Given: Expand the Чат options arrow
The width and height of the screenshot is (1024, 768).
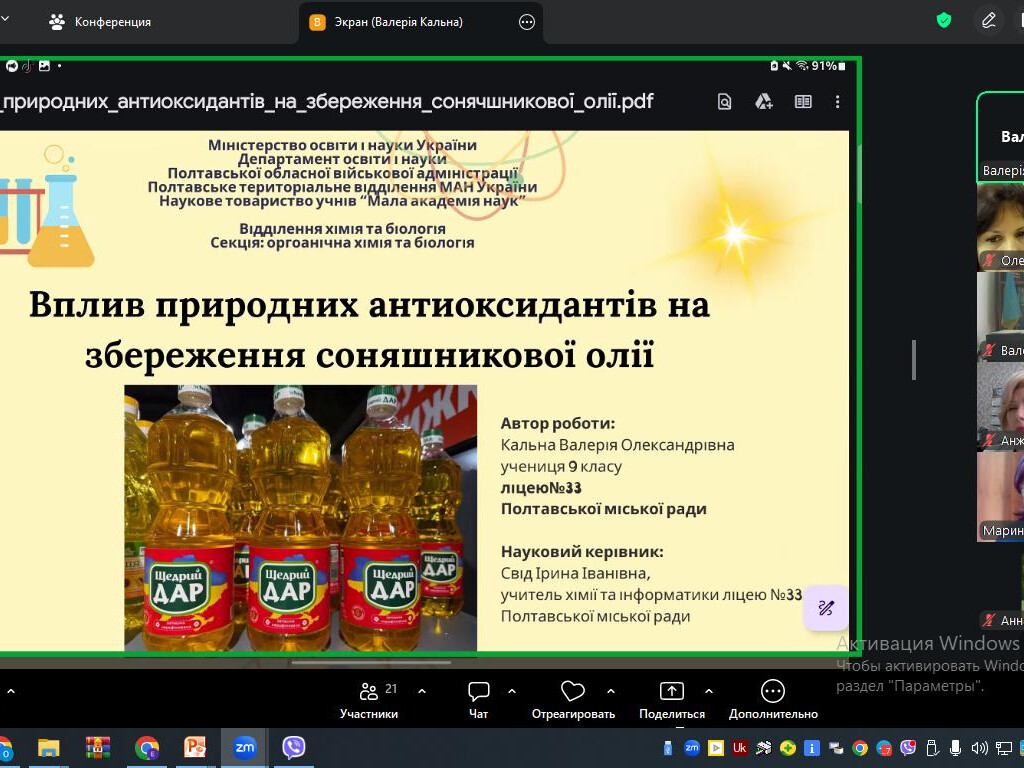Looking at the screenshot, I should (x=512, y=691).
